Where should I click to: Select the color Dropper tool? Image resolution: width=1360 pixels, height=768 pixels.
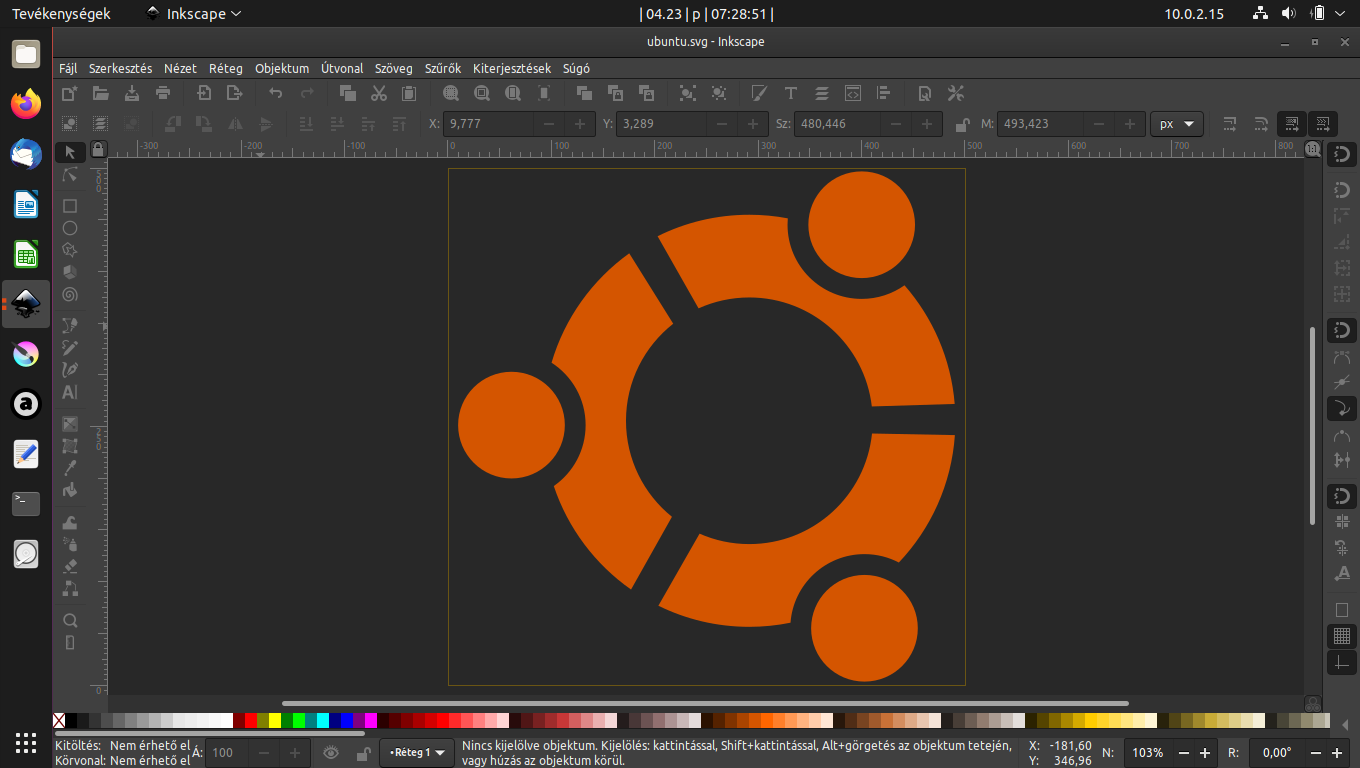pyautogui.click(x=69, y=468)
